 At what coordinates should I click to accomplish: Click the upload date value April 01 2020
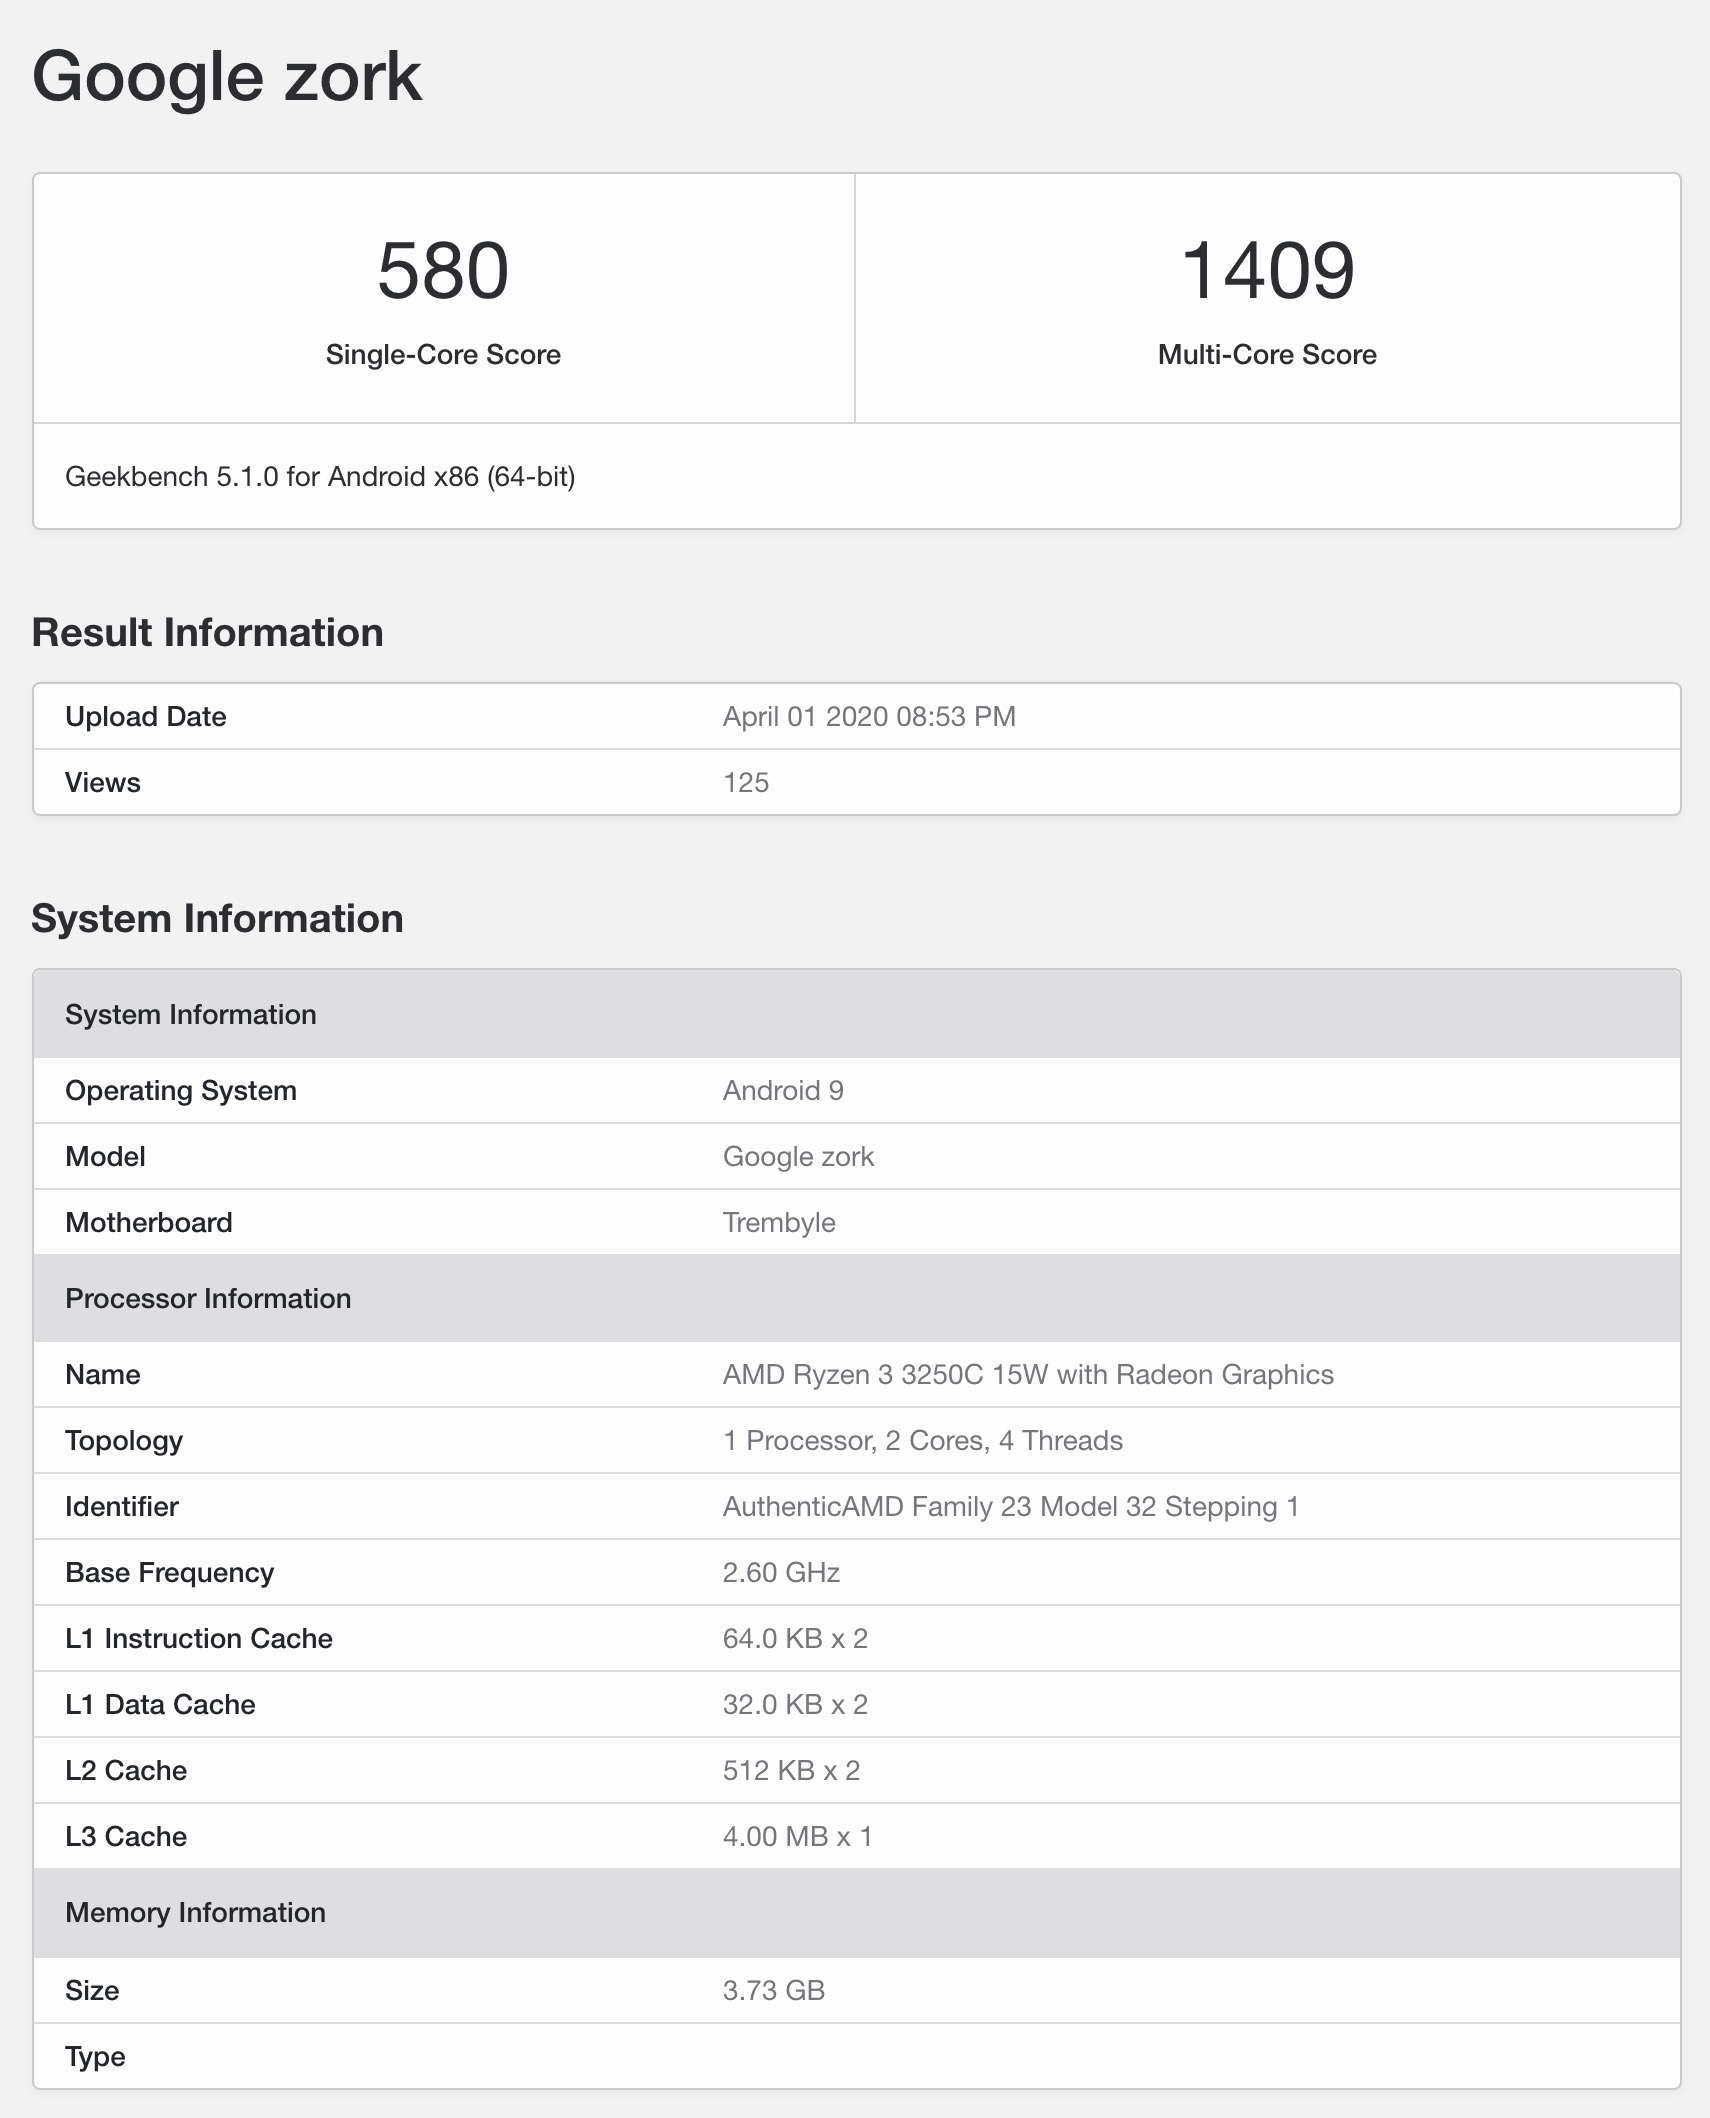(868, 717)
